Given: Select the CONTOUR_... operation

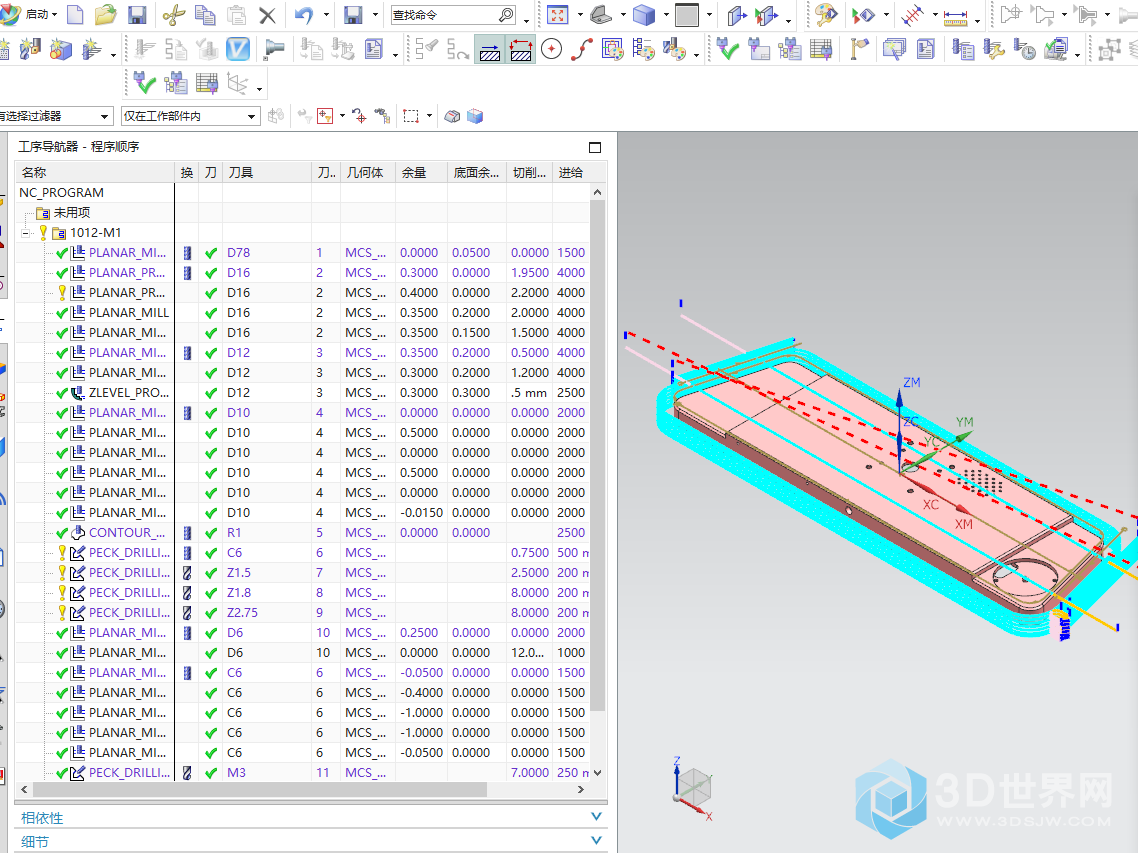Looking at the screenshot, I should click(127, 533).
